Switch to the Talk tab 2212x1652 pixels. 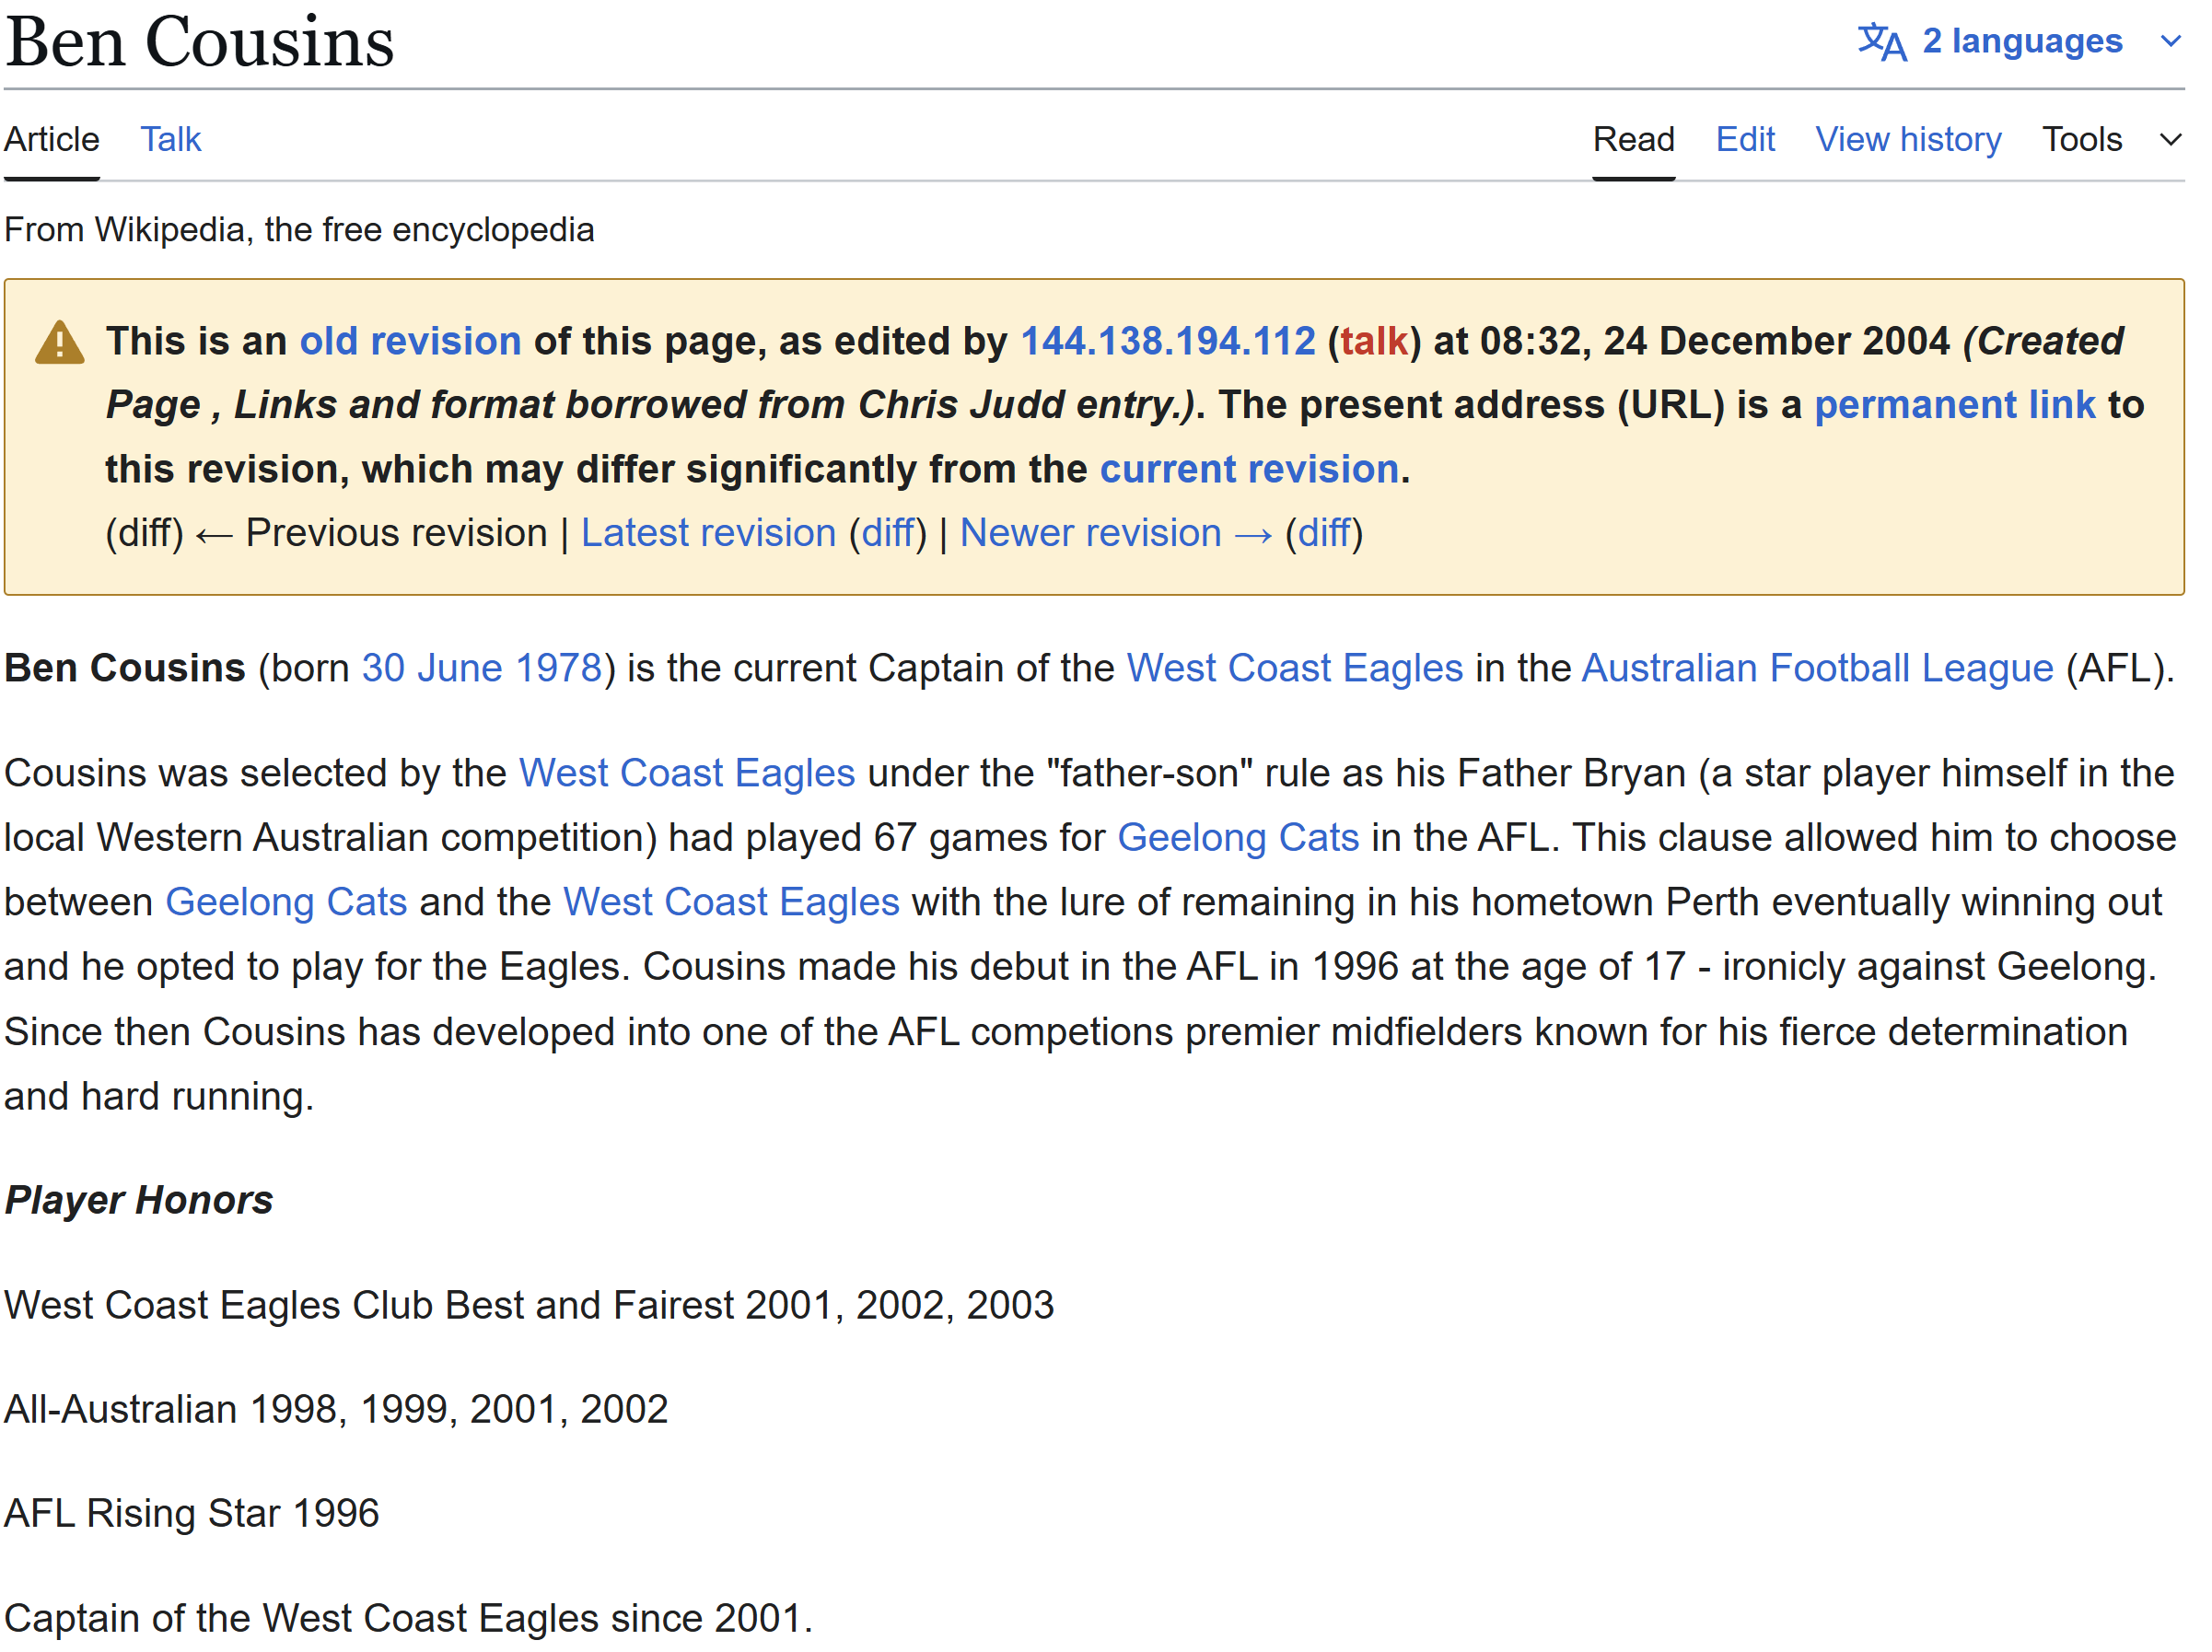pyautogui.click(x=170, y=139)
